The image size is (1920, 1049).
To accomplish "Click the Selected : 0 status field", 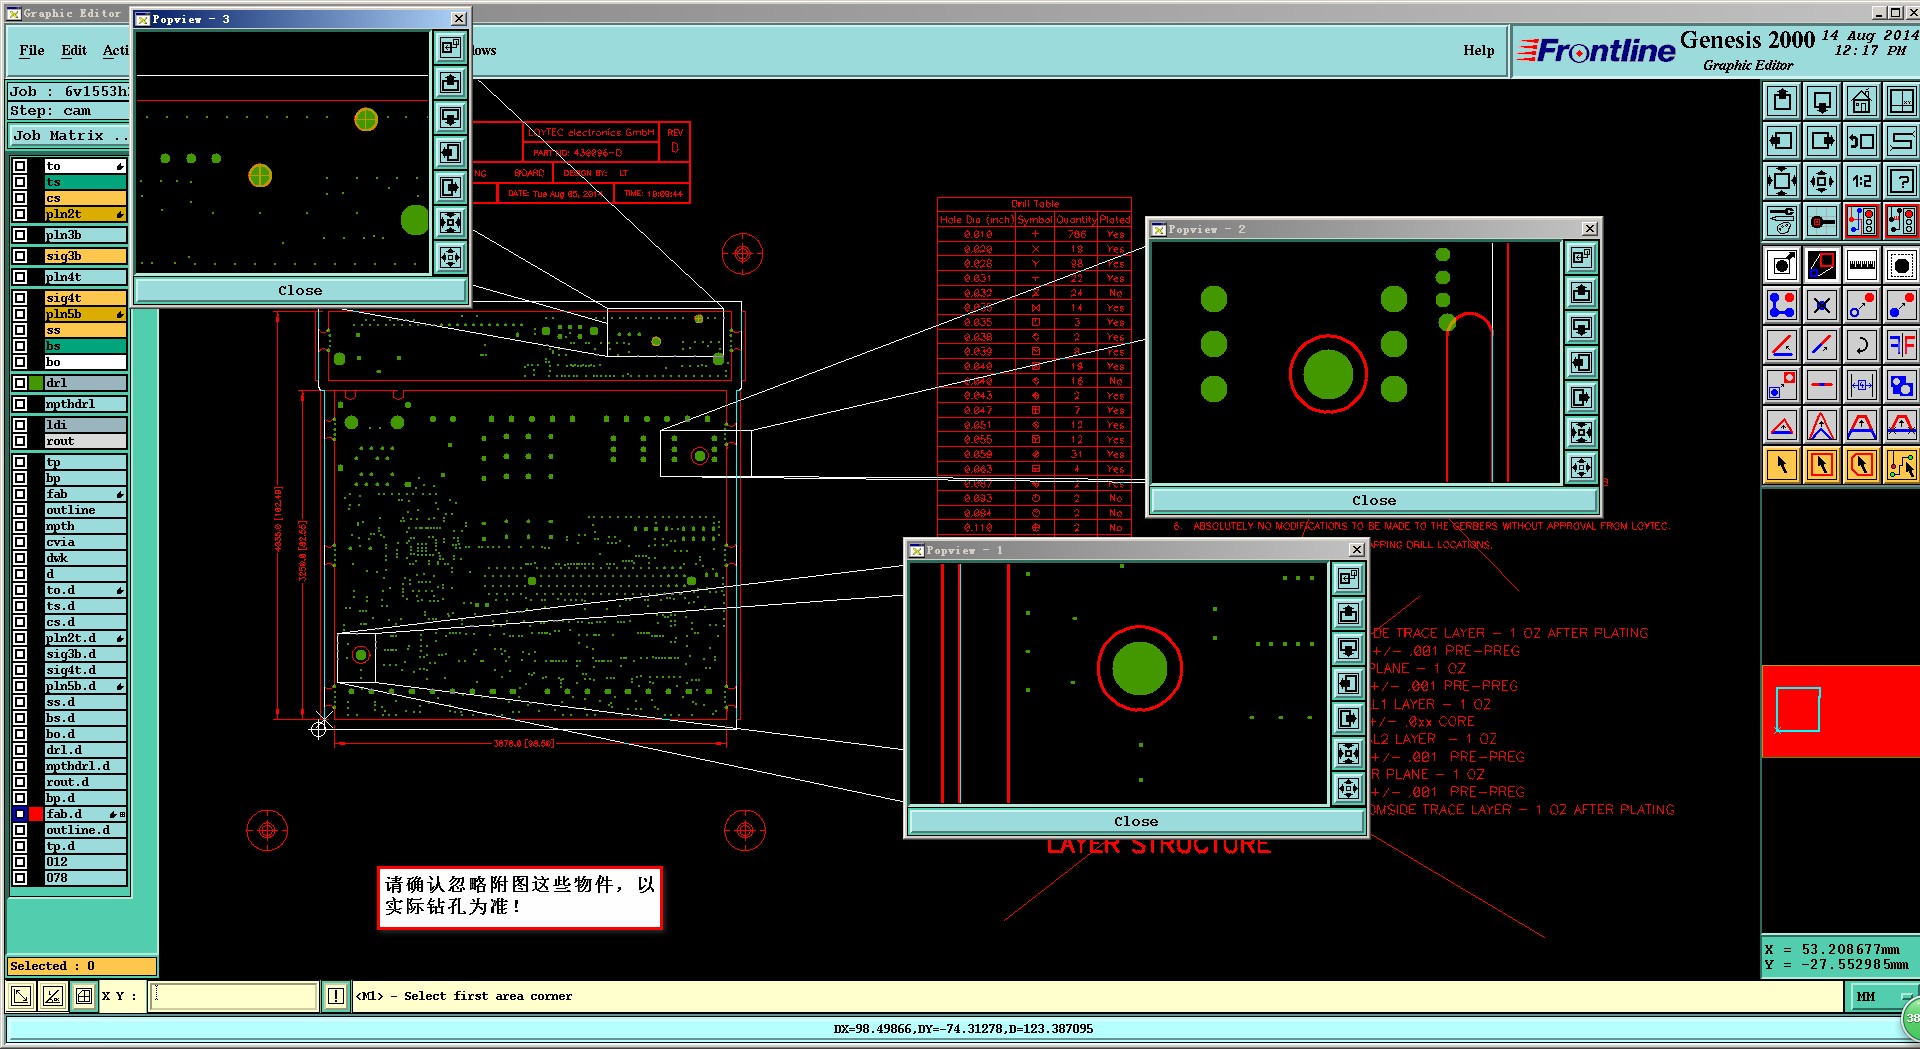I will [82, 966].
